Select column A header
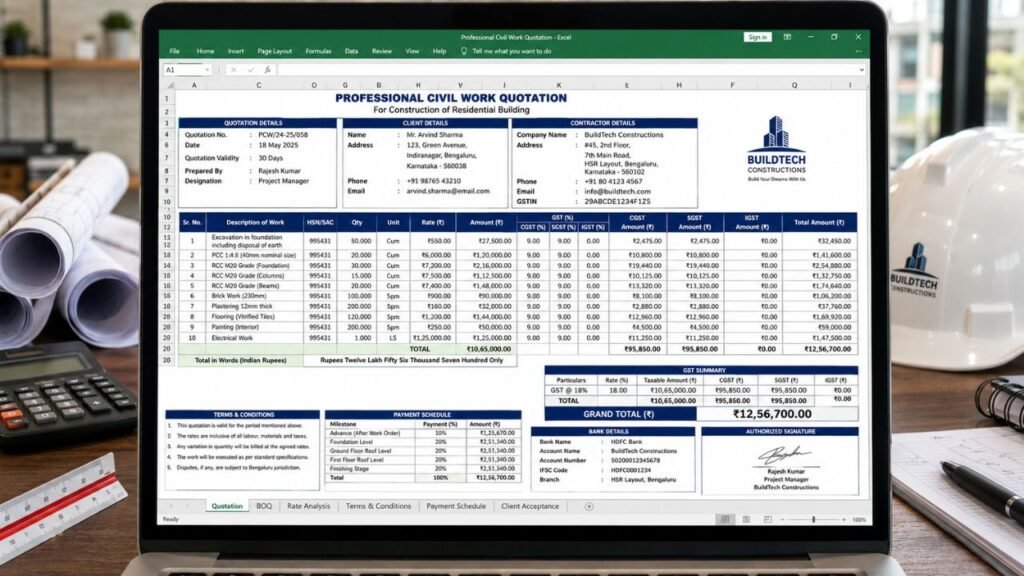Image resolution: width=1024 pixels, height=576 pixels. [x=194, y=85]
